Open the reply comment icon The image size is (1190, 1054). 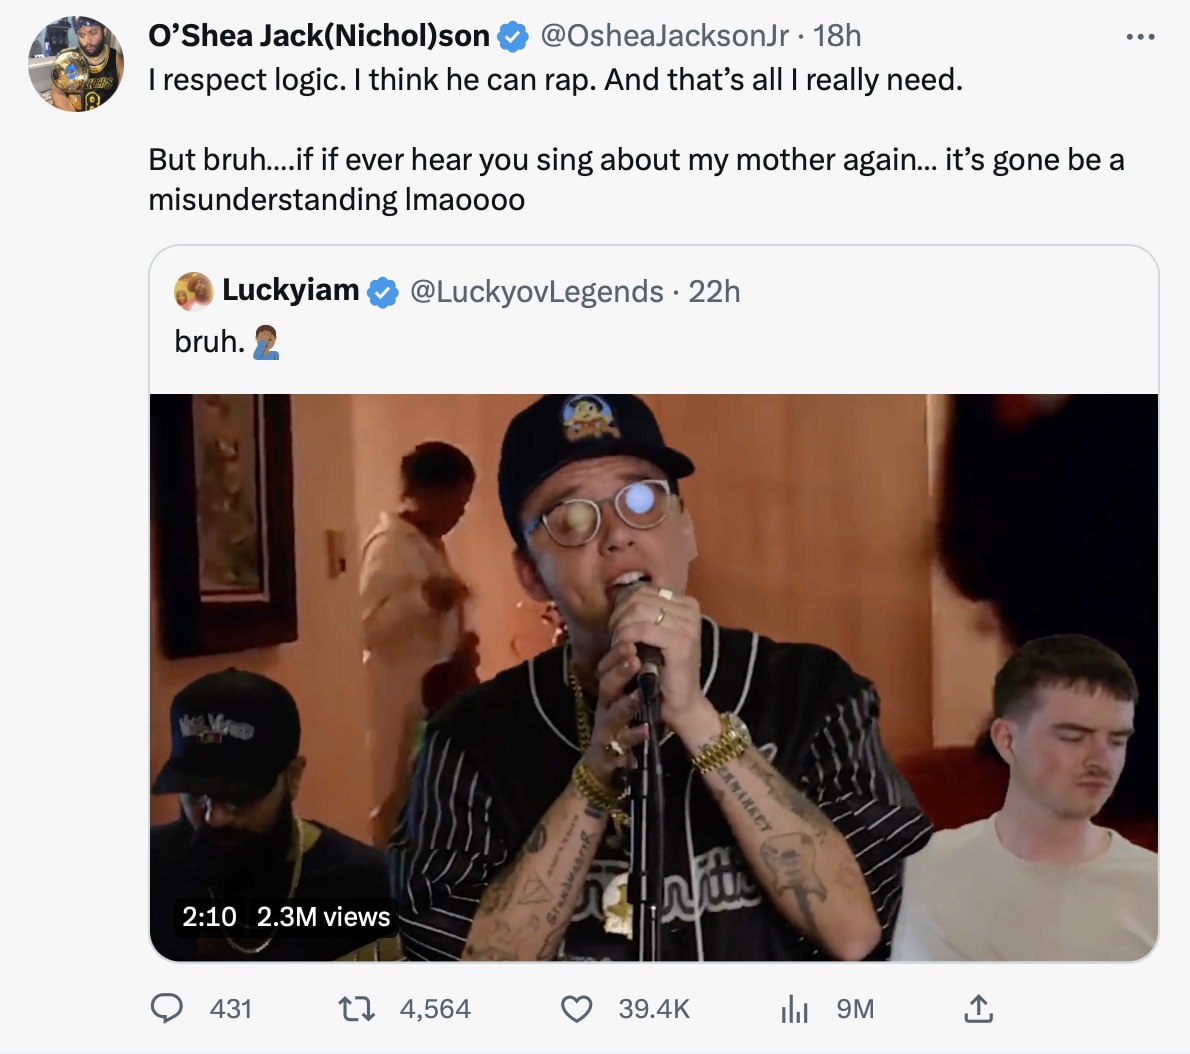[x=167, y=1008]
